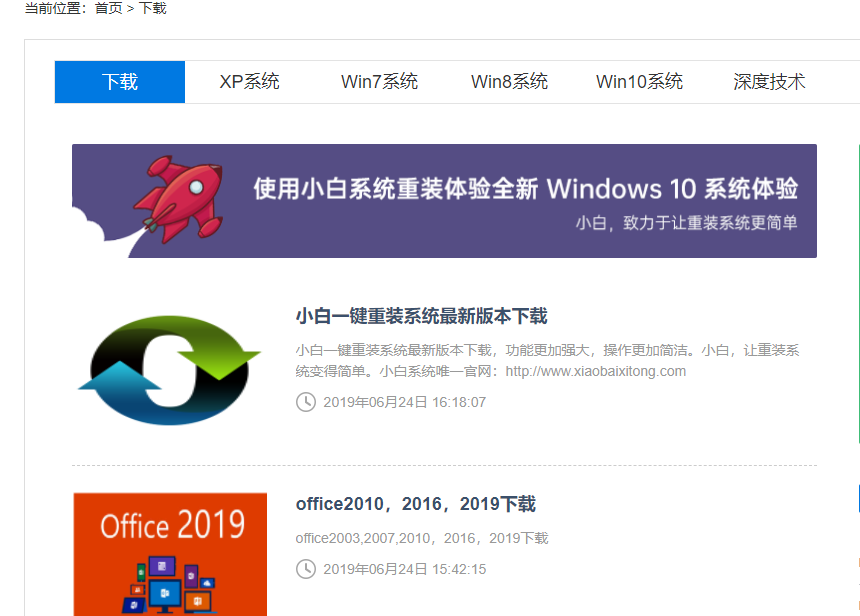
Task: Click banner subtitle 小白，致力于让重装系统更简单
Action: (x=686, y=223)
